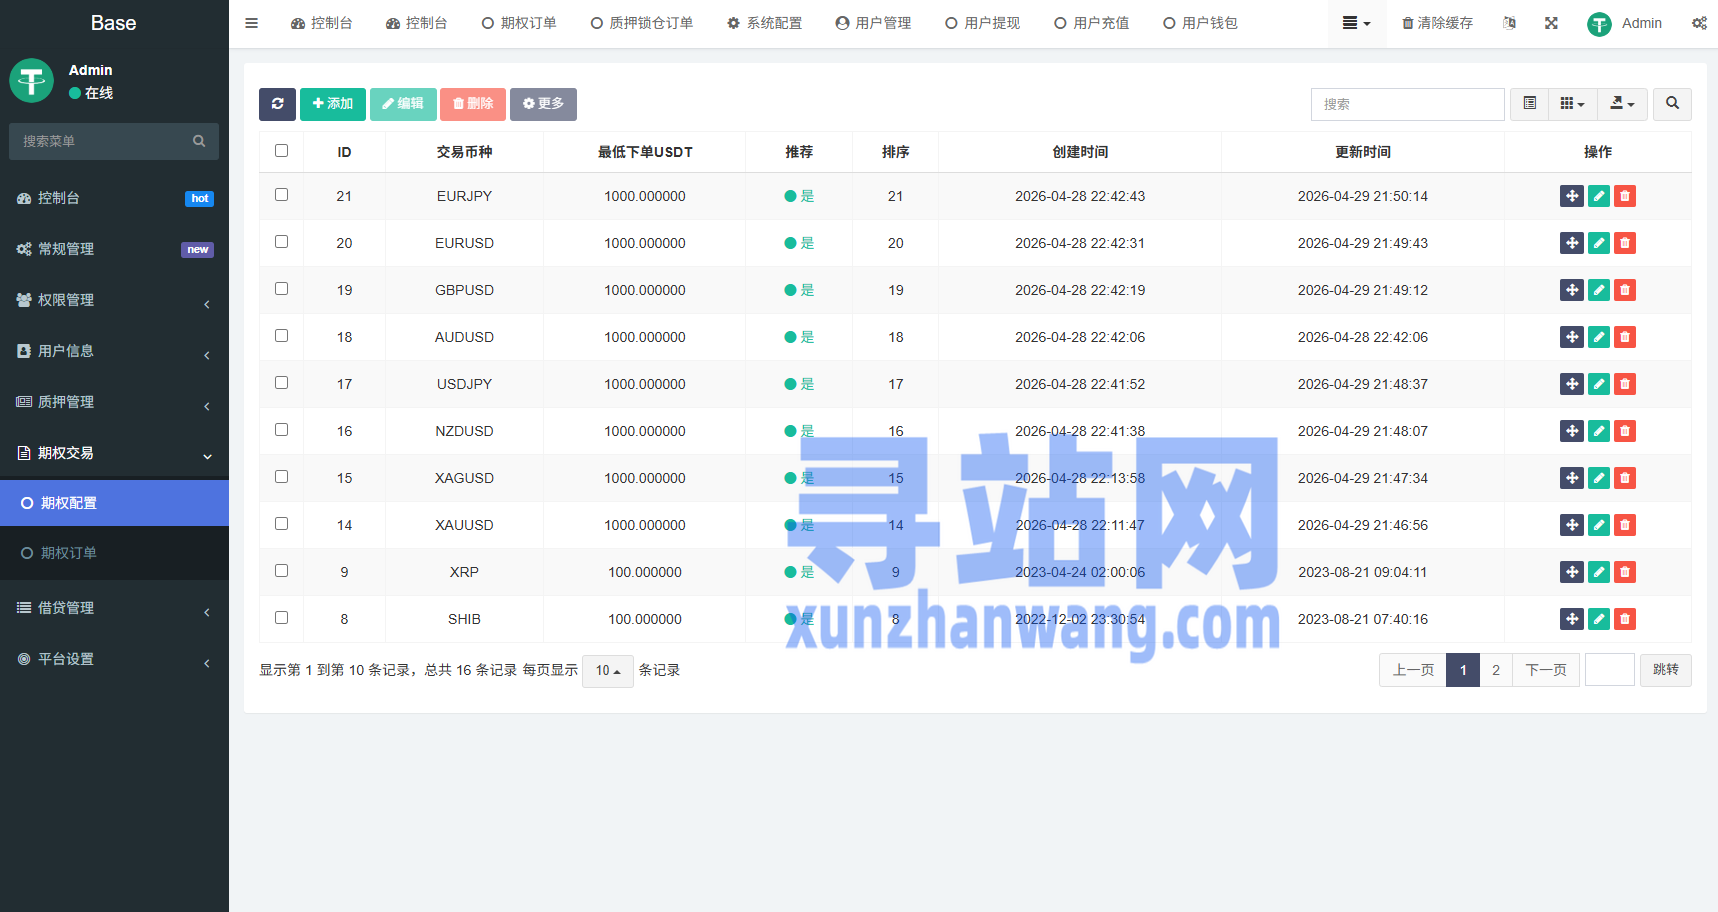Open the 期权订单 tab in top bar
The height and width of the screenshot is (912, 1718).
(519, 23)
